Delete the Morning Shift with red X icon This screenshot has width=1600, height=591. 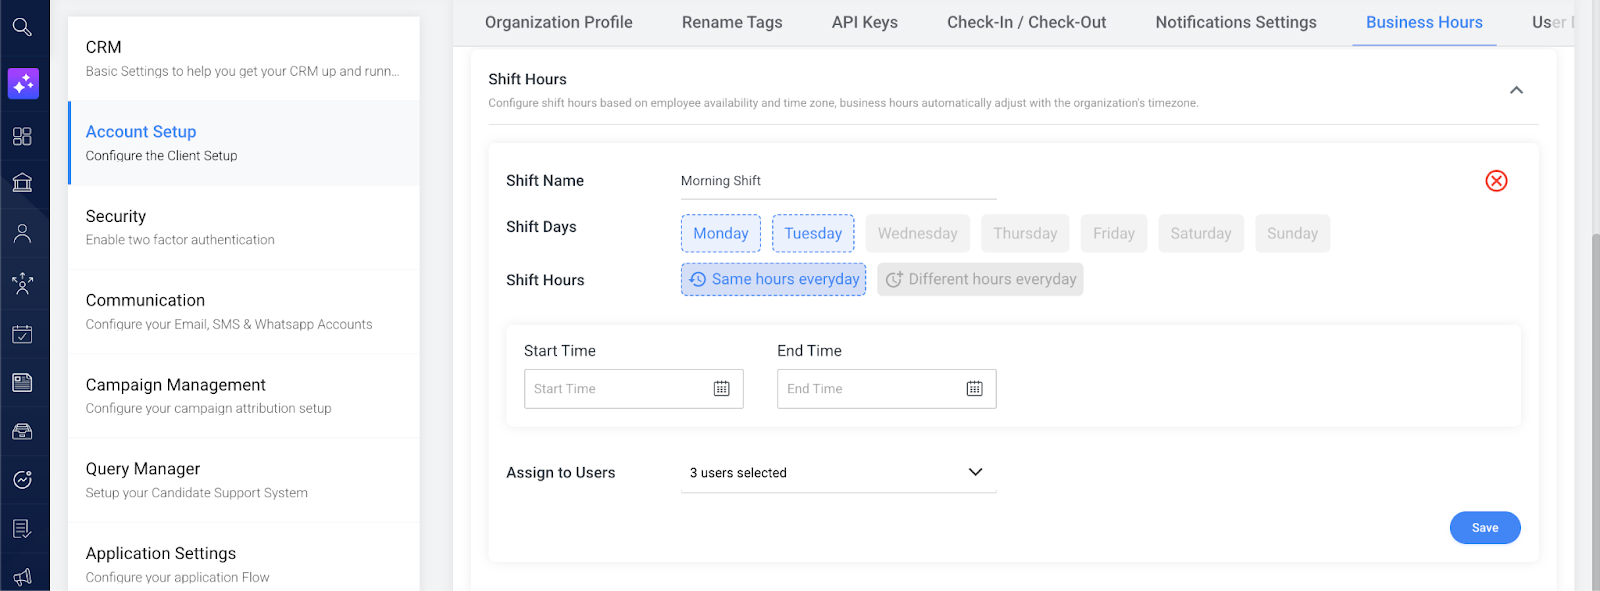click(x=1496, y=181)
